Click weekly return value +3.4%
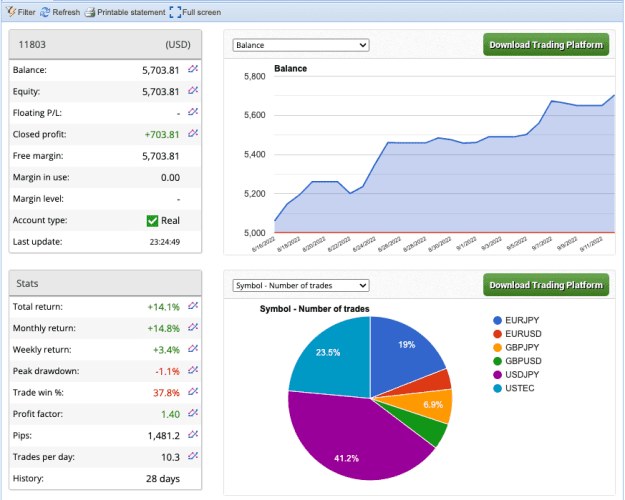625x500 pixels. [166, 350]
